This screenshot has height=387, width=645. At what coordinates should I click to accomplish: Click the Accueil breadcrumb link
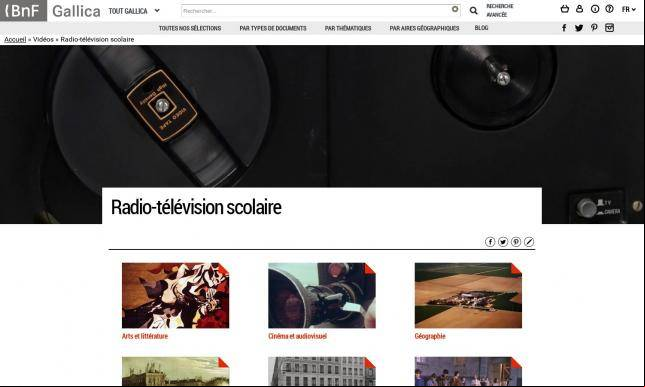point(15,39)
